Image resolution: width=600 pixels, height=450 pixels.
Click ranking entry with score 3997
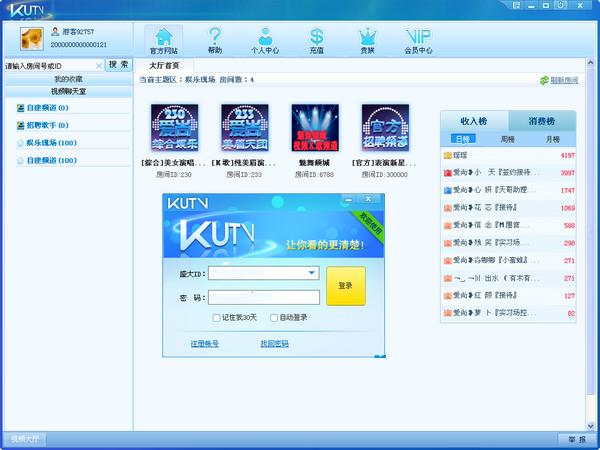(509, 173)
